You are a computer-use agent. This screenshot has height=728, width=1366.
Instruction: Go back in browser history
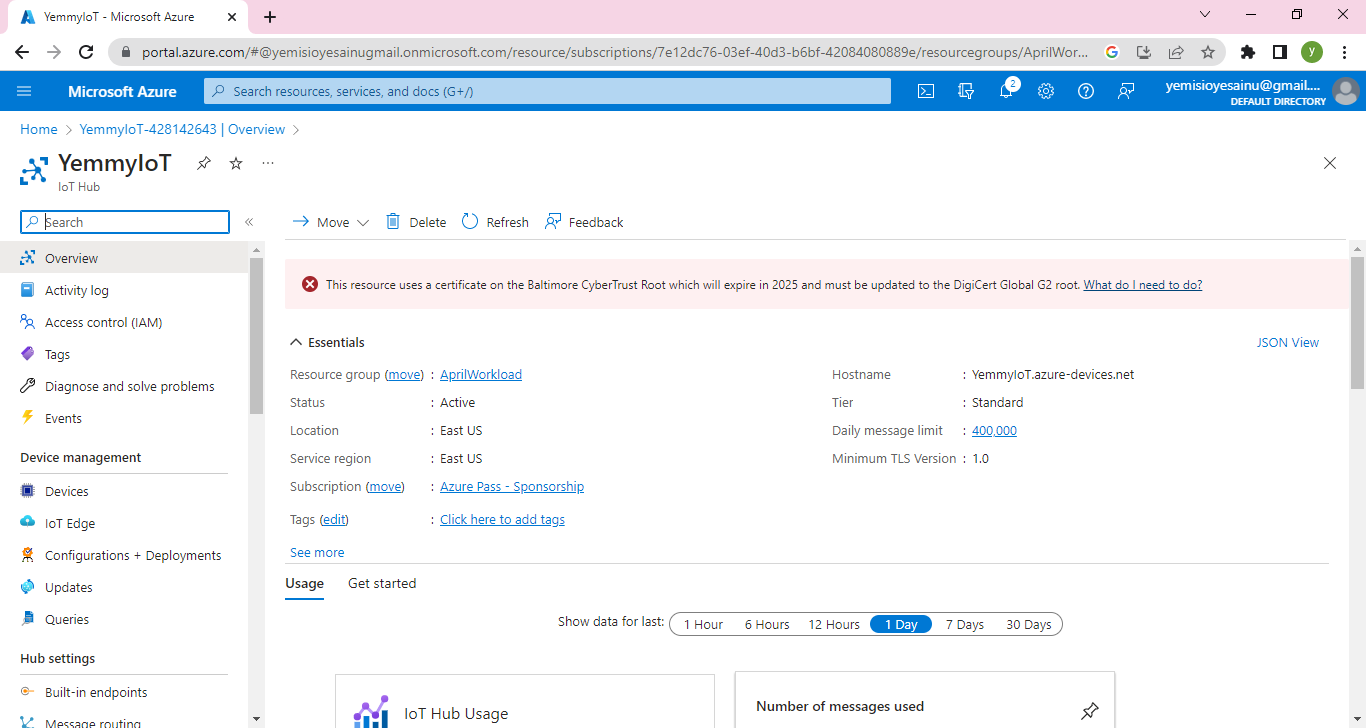[22, 52]
